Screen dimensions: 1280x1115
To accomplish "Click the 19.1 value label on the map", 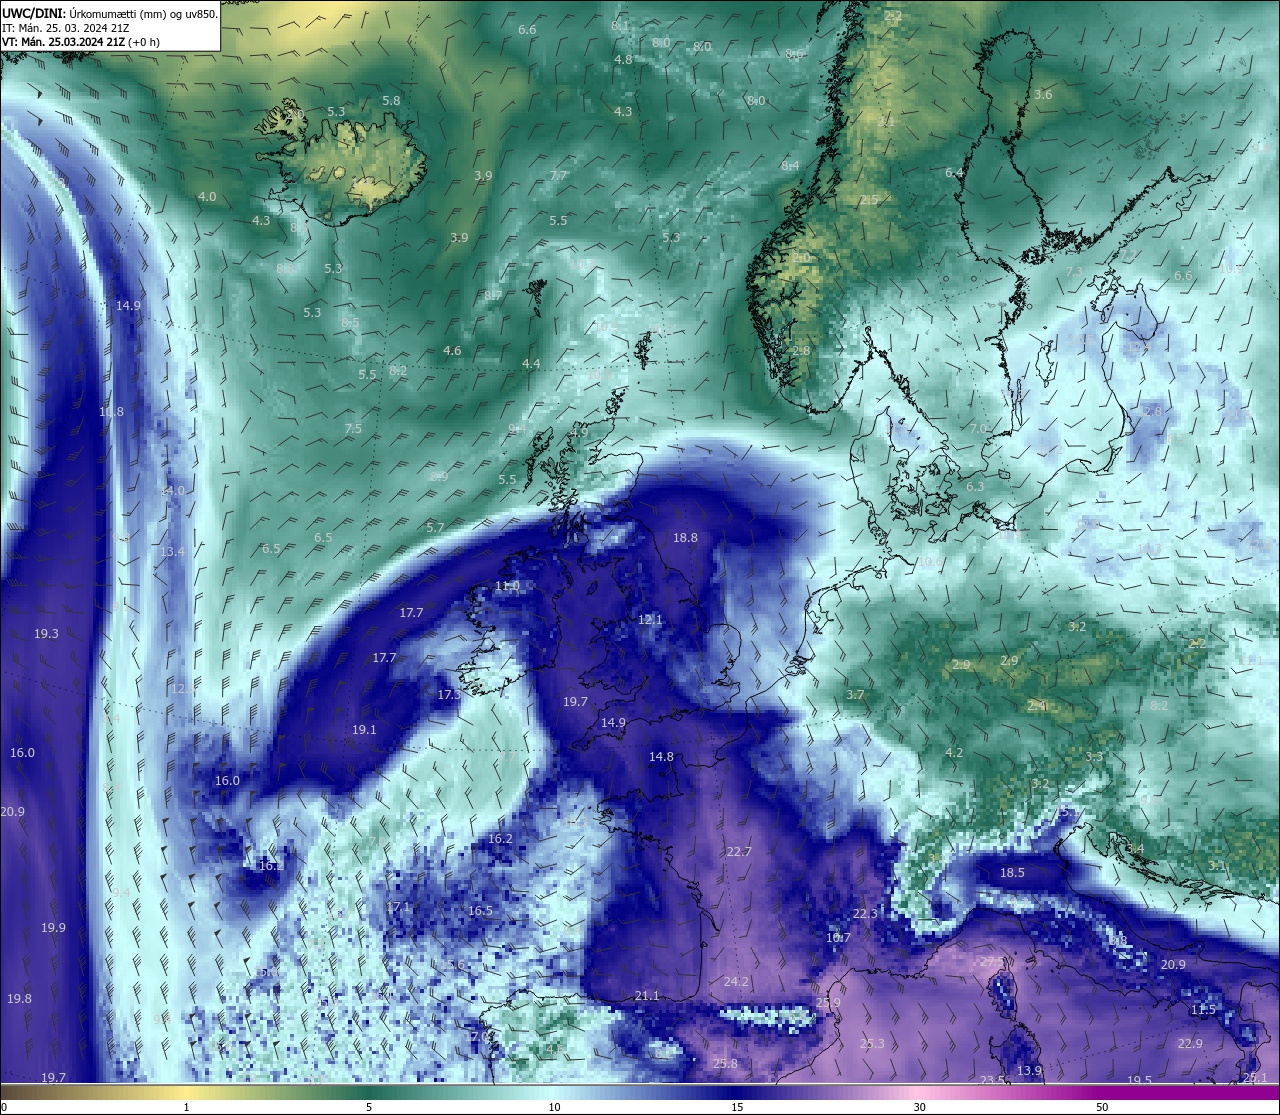I will click(364, 729).
